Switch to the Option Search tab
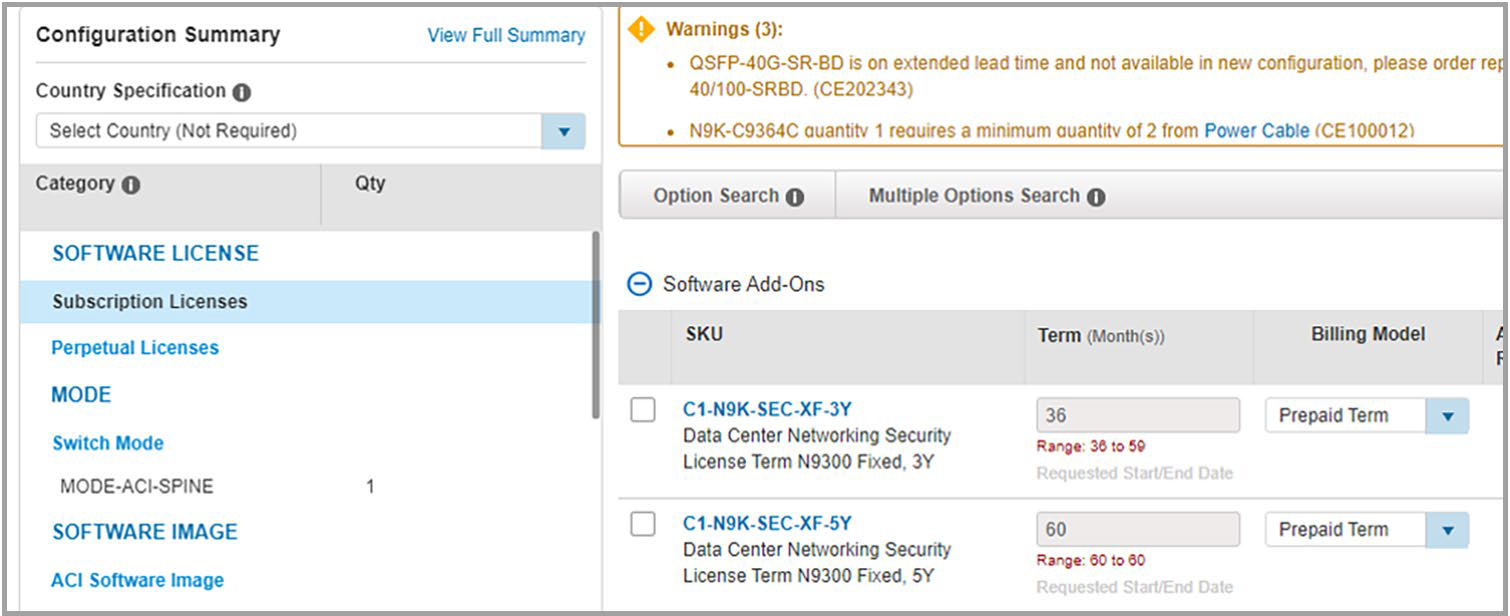 716,196
